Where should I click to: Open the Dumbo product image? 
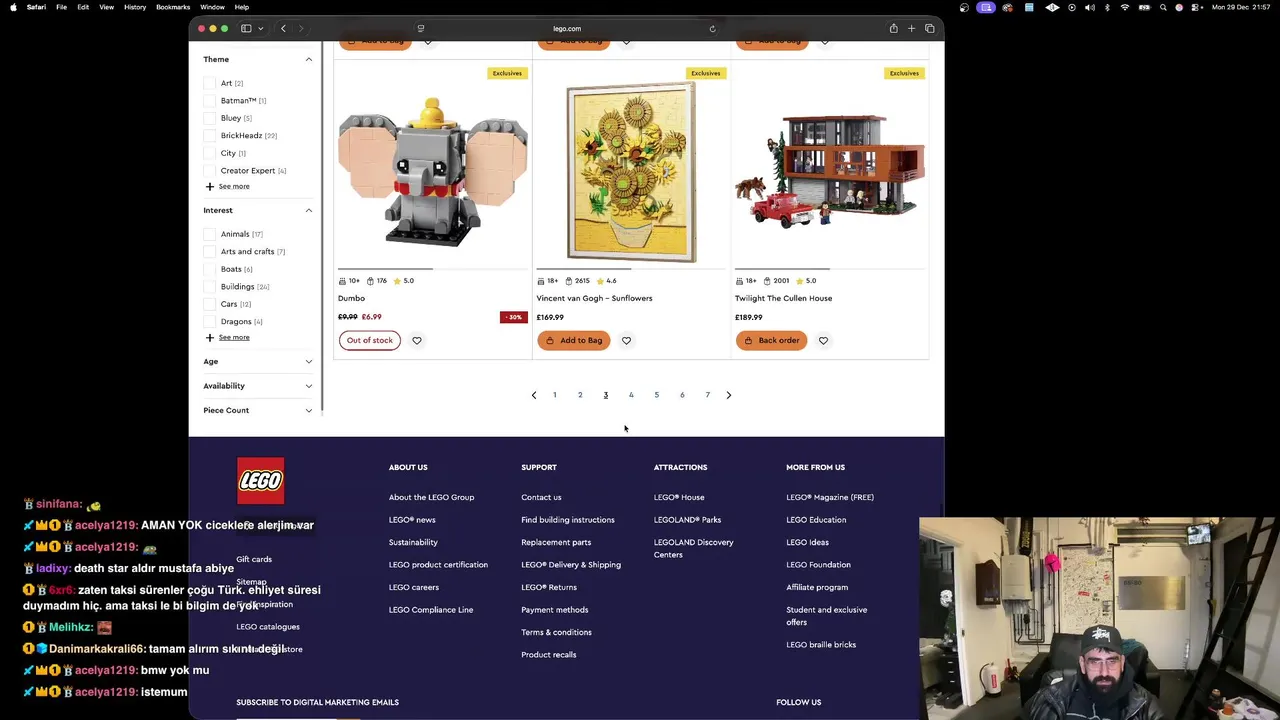click(432, 172)
